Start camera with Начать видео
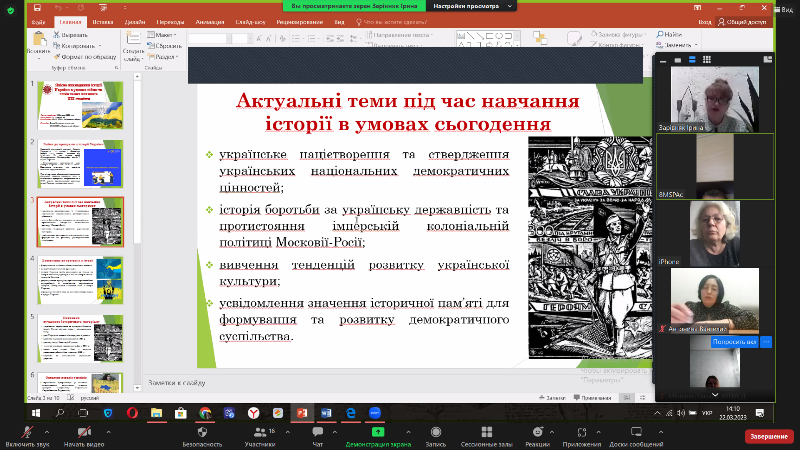800x450 pixels. click(84, 437)
